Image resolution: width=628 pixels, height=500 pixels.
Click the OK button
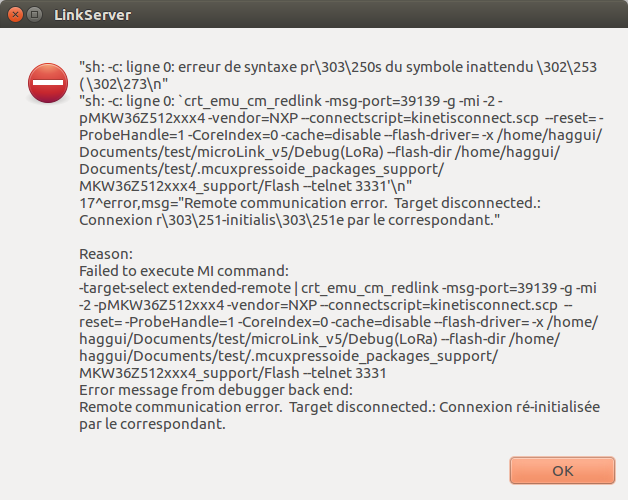point(561,470)
